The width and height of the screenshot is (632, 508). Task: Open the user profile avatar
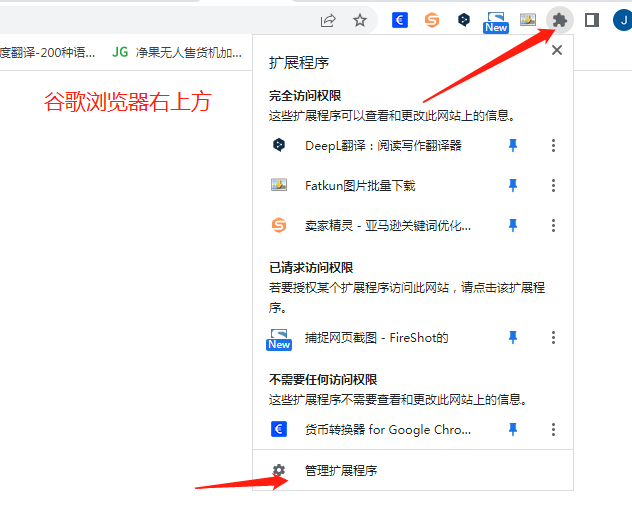(622, 20)
